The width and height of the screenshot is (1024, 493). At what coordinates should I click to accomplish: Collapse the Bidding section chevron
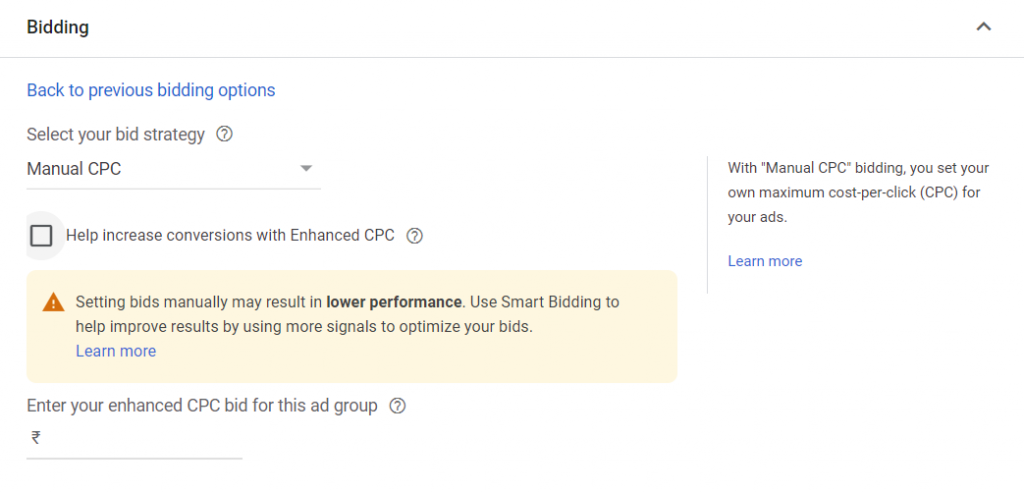pyautogui.click(x=984, y=27)
